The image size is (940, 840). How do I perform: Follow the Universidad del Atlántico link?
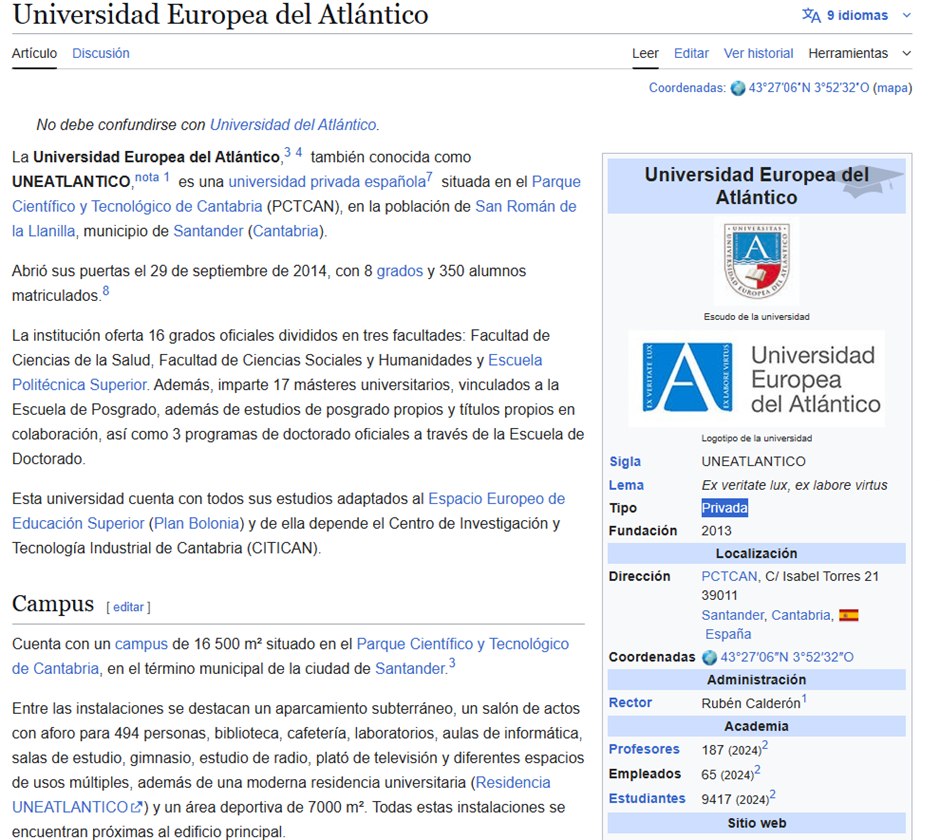[x=293, y=125]
